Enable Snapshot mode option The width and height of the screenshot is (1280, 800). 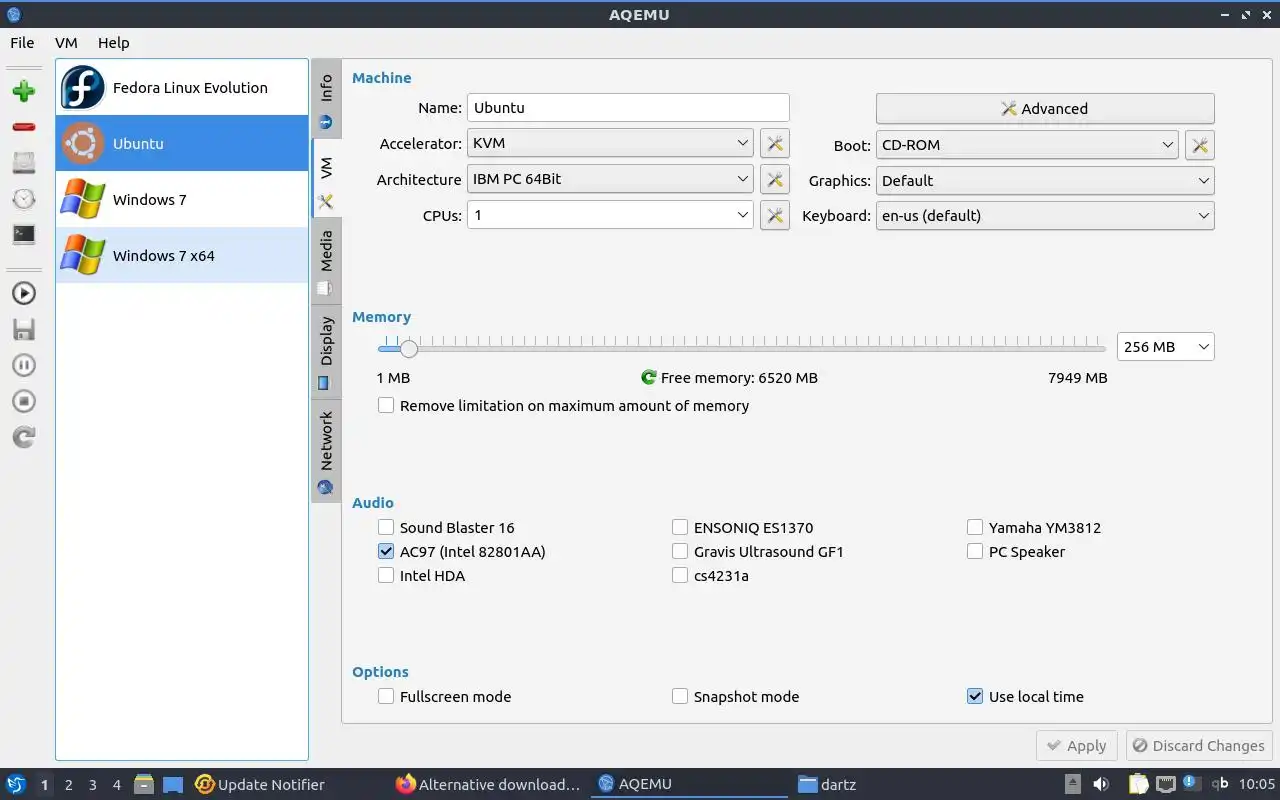click(x=735, y=697)
